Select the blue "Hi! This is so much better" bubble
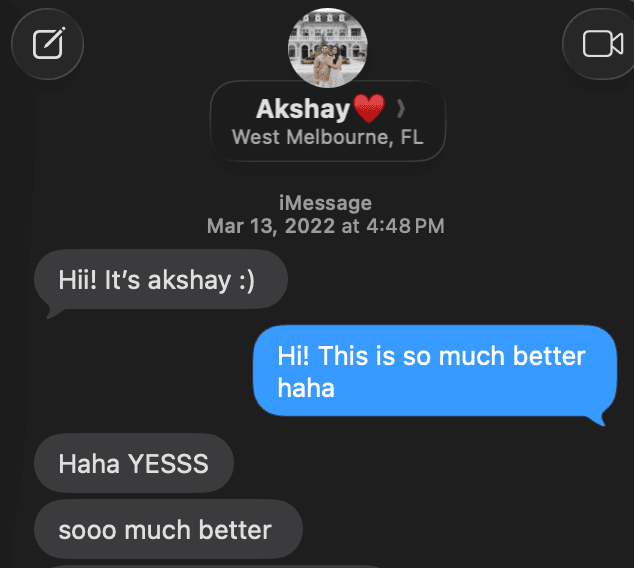This screenshot has width=634, height=568. (435, 371)
